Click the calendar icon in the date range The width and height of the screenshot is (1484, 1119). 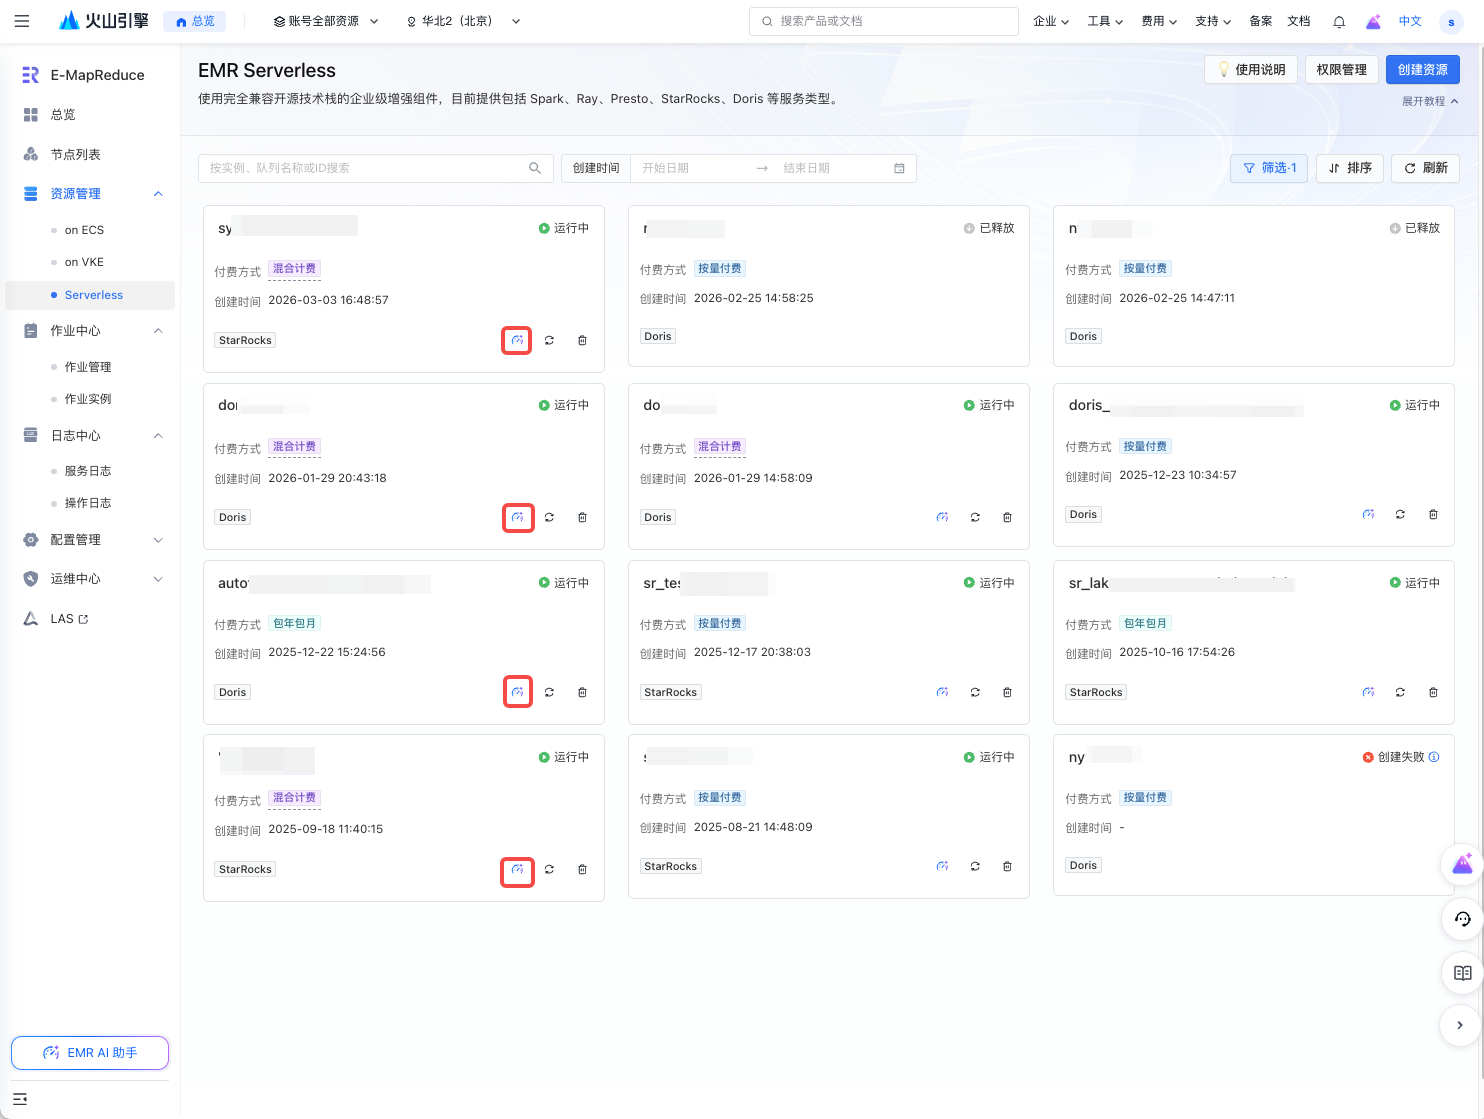pyautogui.click(x=899, y=168)
